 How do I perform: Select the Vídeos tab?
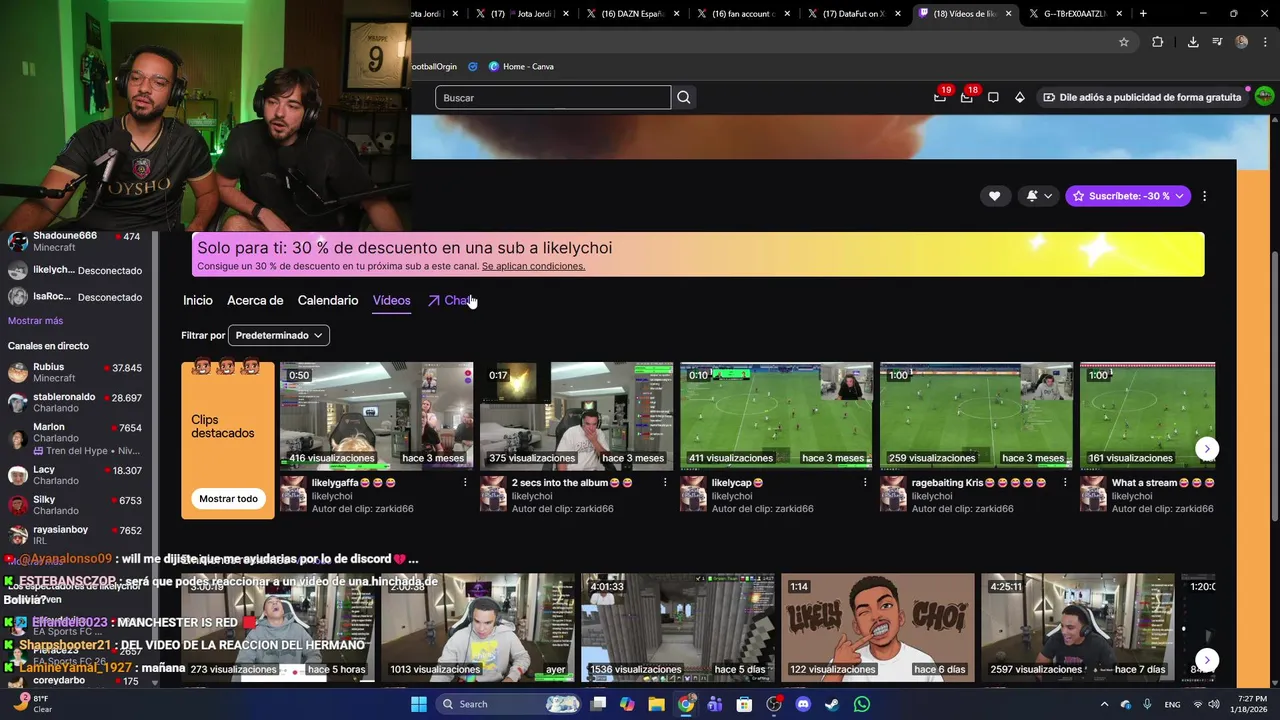tap(392, 300)
